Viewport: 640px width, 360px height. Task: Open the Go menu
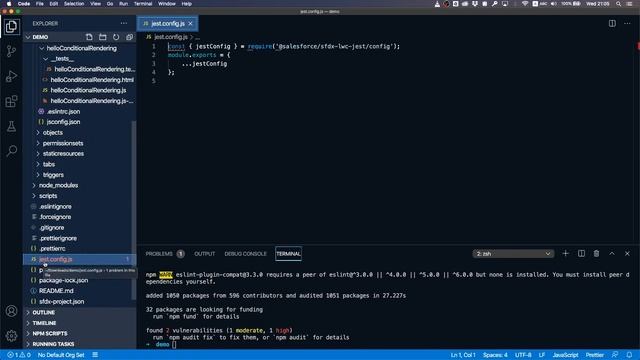110,4
